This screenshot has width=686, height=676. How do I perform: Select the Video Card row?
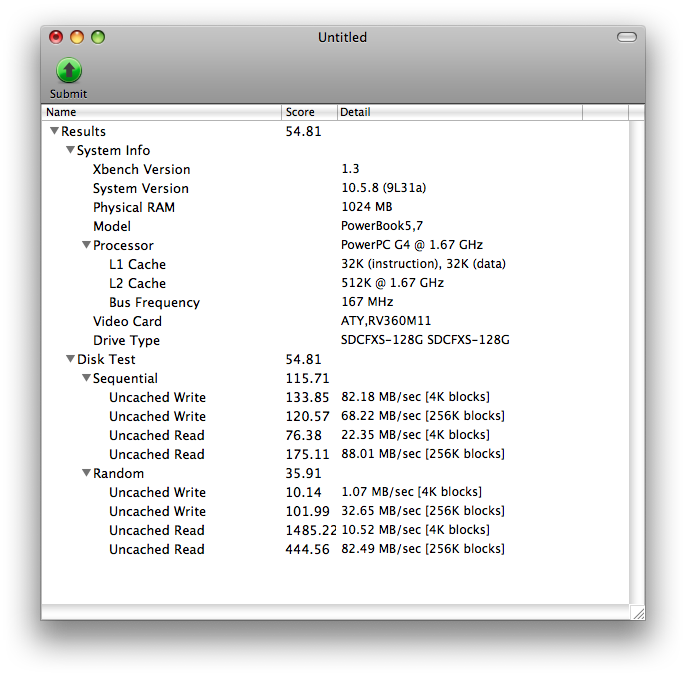[x=336, y=321]
